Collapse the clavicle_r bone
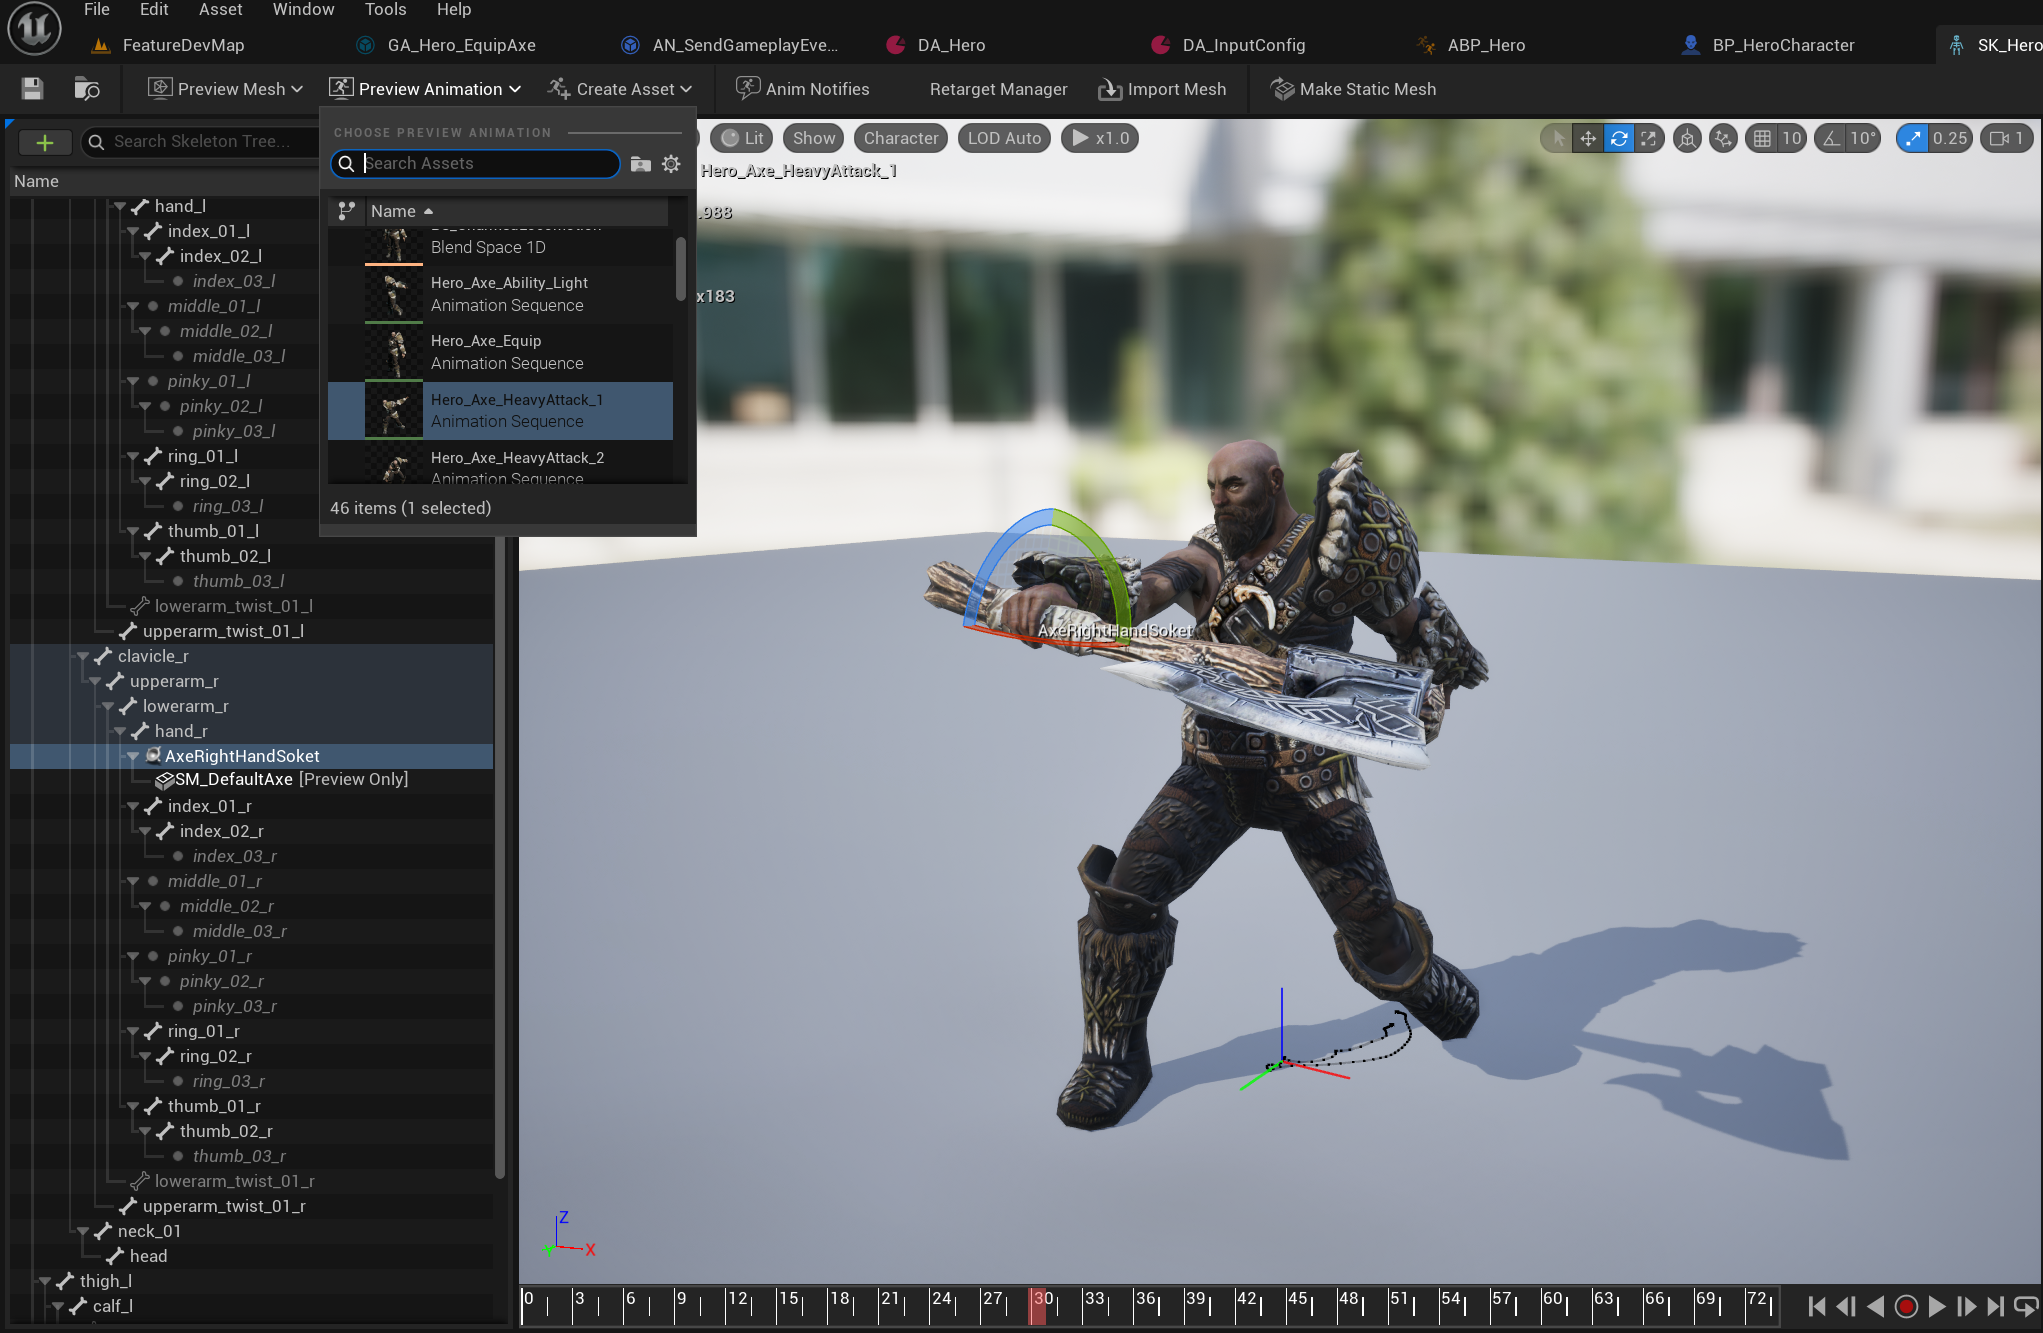Screen dimensions: 2043x1333 (x=84, y=656)
